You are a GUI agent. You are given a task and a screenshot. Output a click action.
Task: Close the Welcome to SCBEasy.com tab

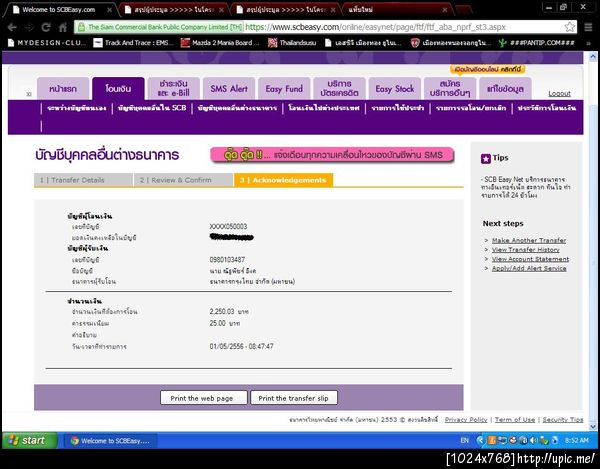(x=109, y=10)
